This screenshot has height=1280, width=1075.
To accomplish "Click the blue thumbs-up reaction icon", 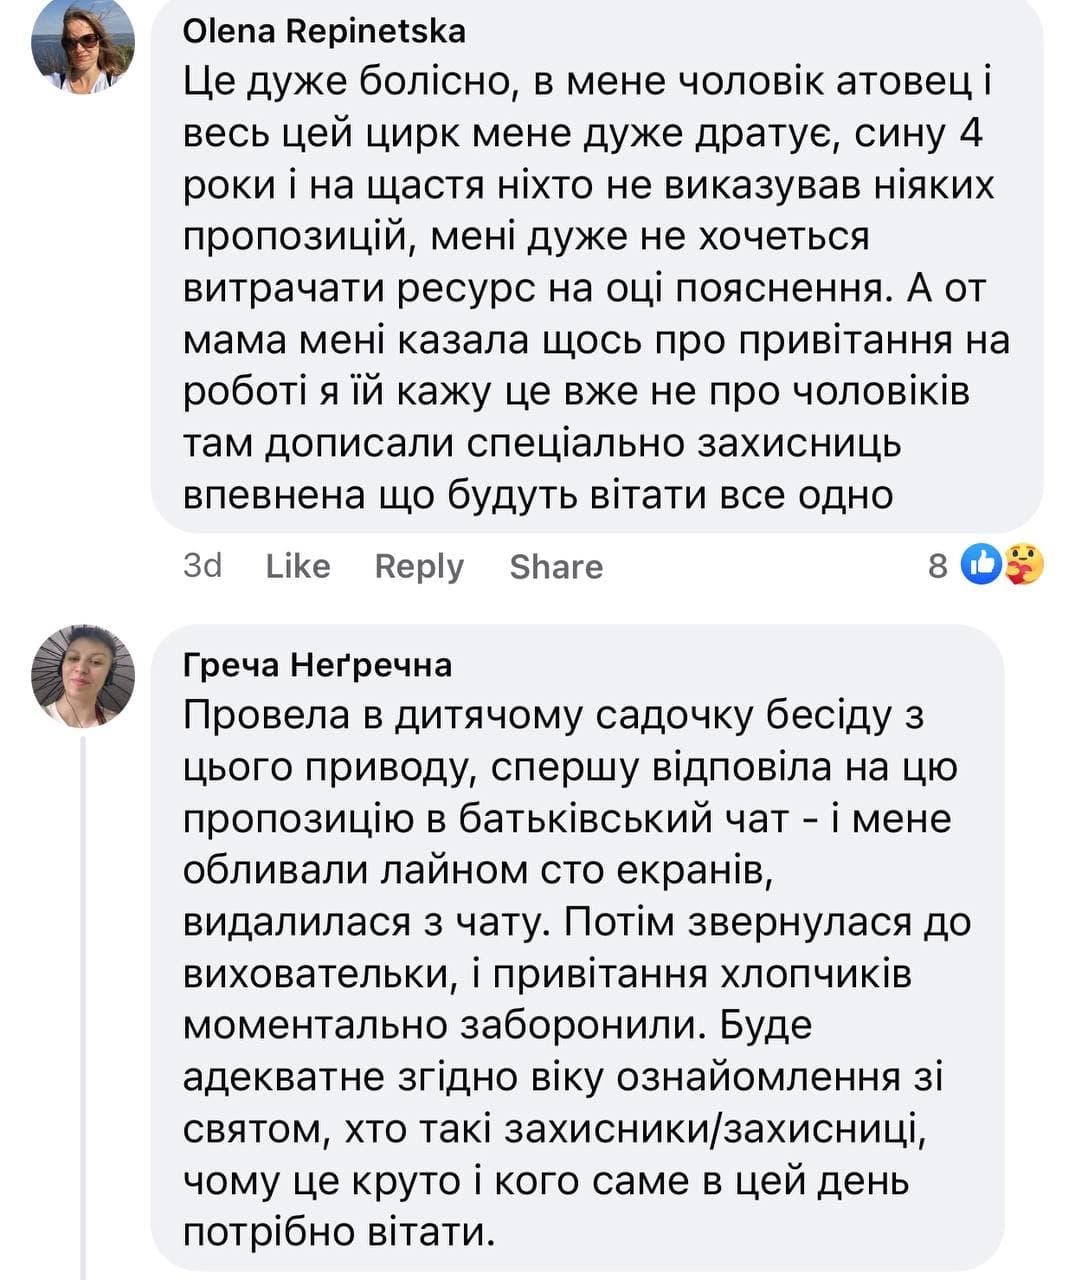I will (x=981, y=566).
